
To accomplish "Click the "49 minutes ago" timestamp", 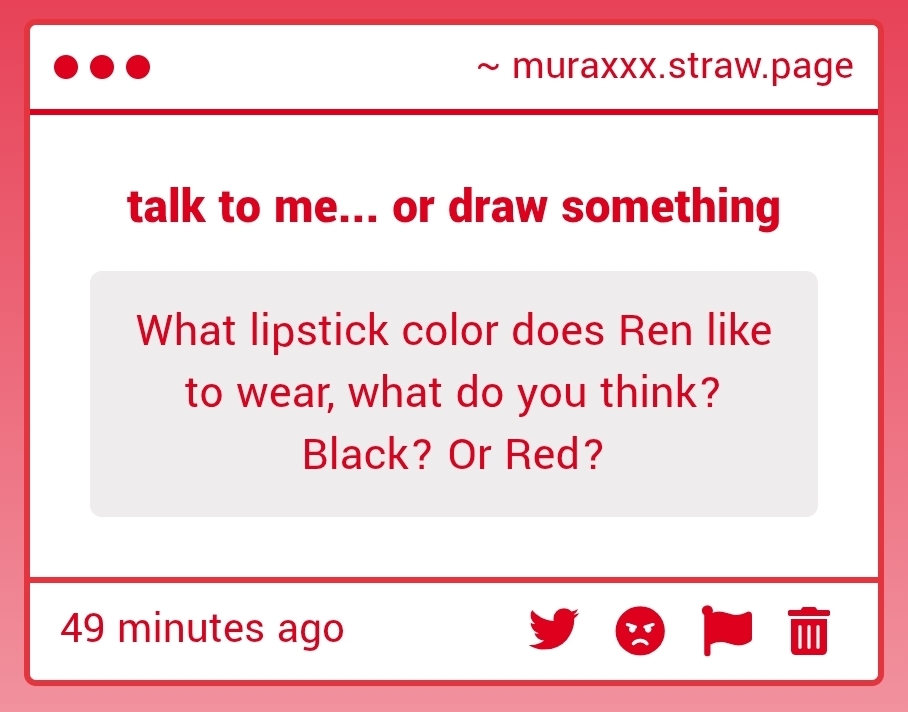I will click(x=202, y=629).
